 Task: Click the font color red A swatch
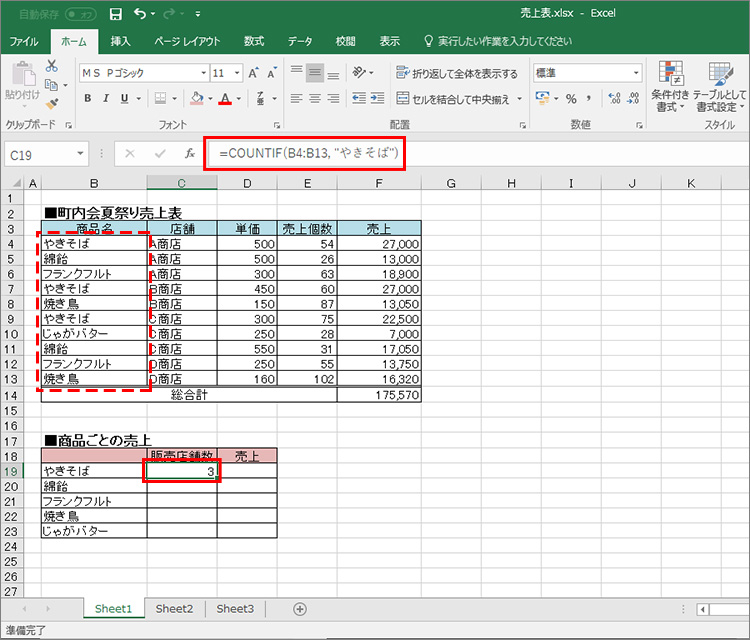point(225,99)
